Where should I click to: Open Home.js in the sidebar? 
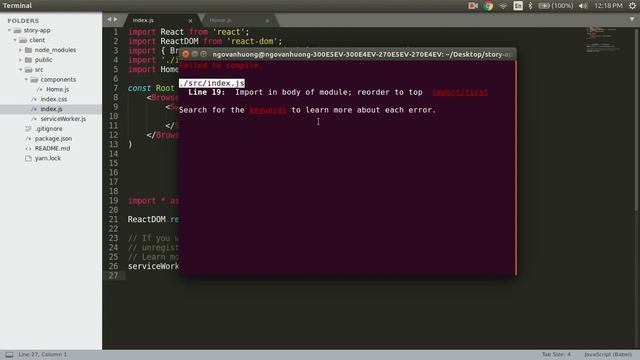click(57, 89)
